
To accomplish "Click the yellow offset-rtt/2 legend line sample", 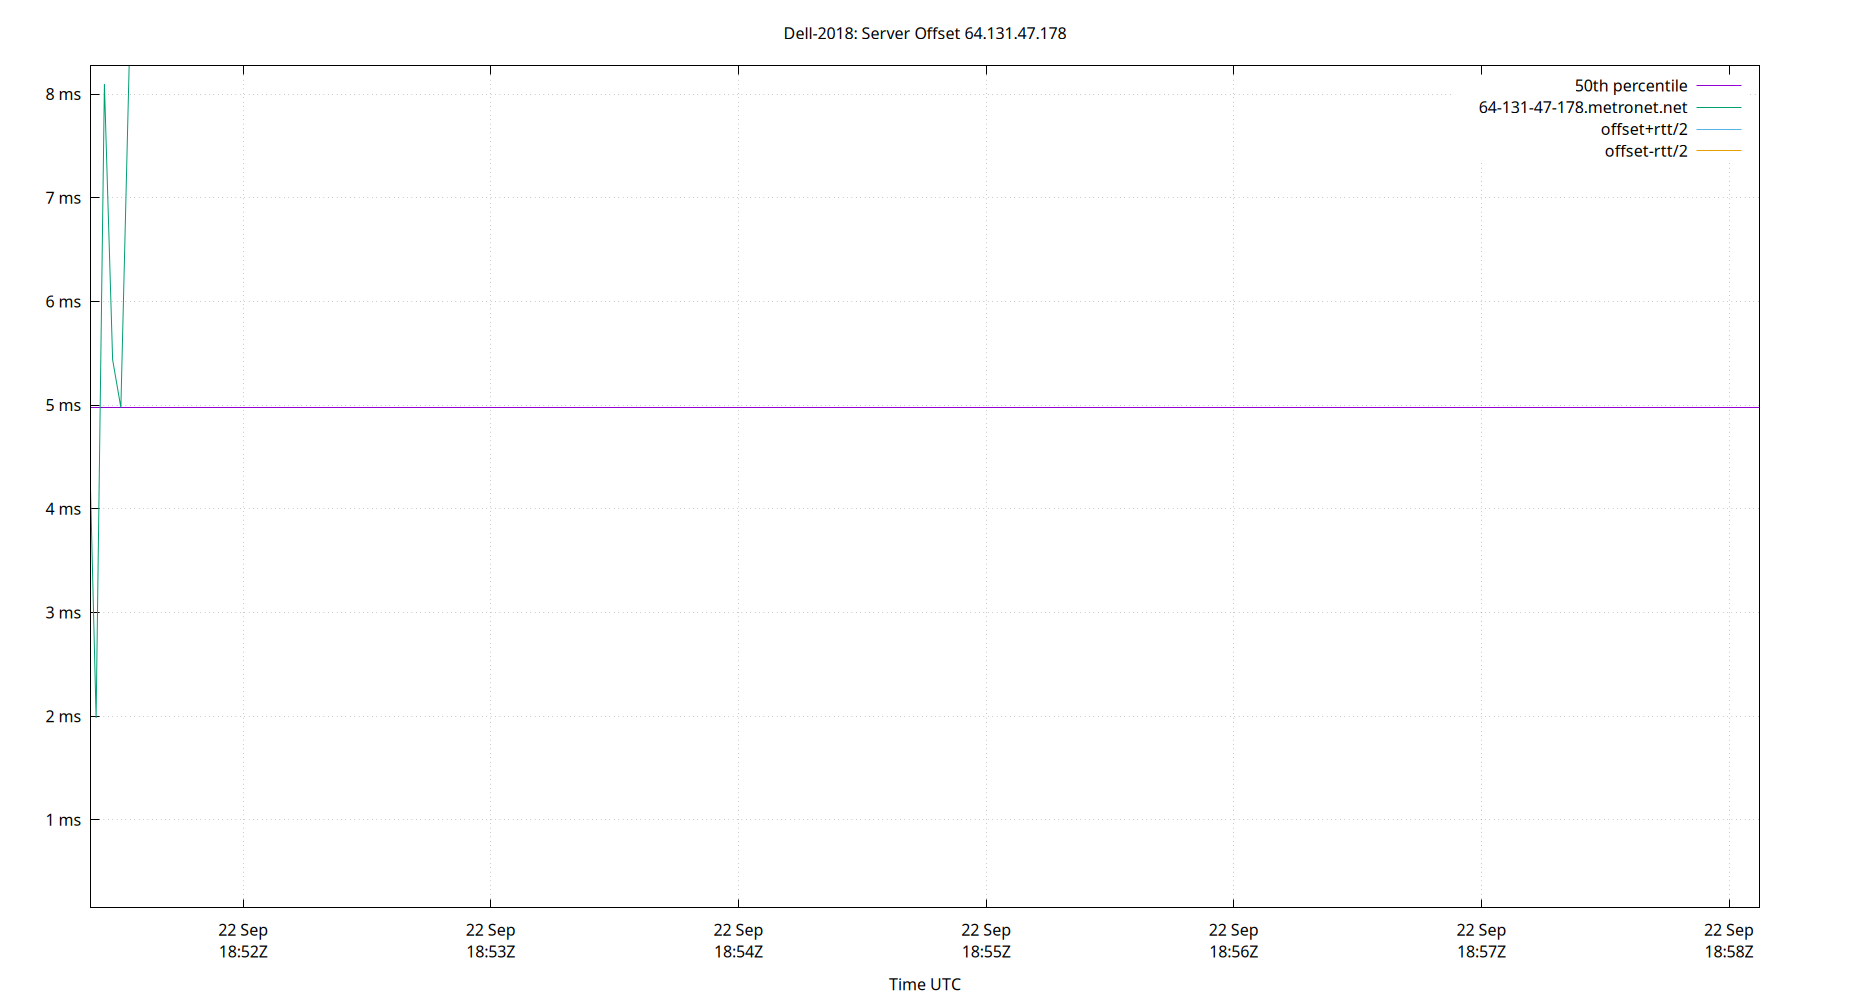I will click(x=1719, y=151).
